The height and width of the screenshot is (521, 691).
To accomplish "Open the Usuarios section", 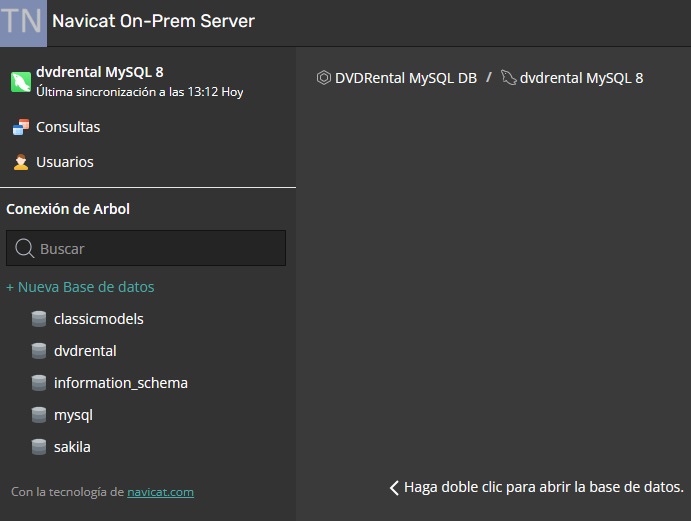I will coord(65,162).
